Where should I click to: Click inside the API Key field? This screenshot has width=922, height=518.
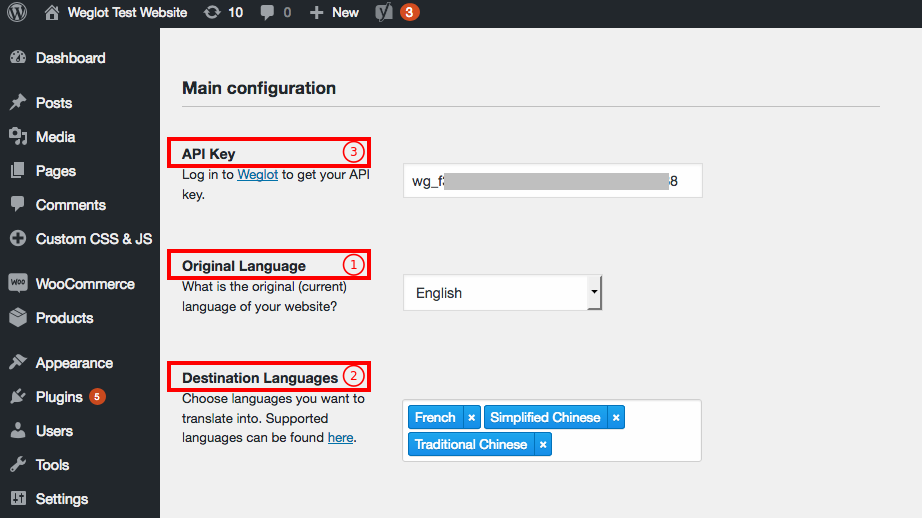(x=552, y=181)
